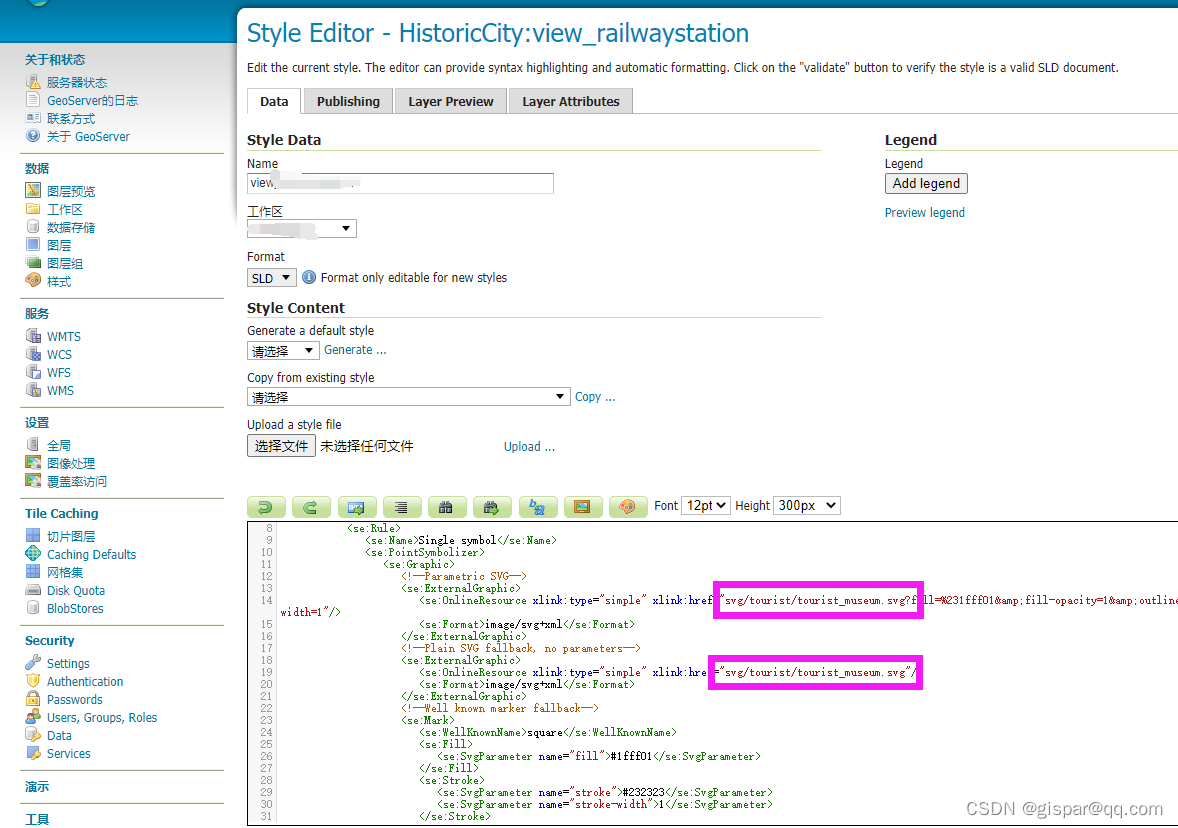Click the Security Settings wrench icon
This screenshot has width=1178, height=828.
point(33,663)
